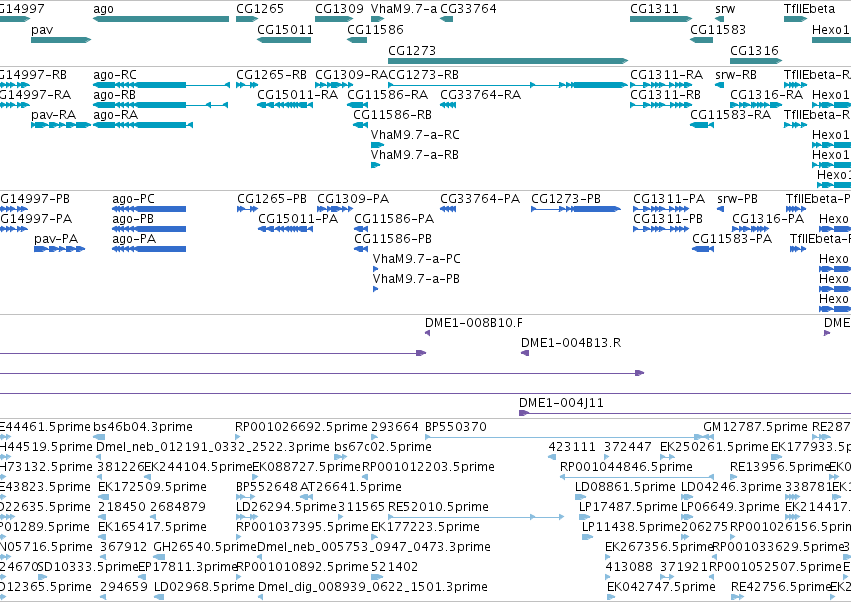
Task: Click transcript CG1265-RB
Action: 271,75
